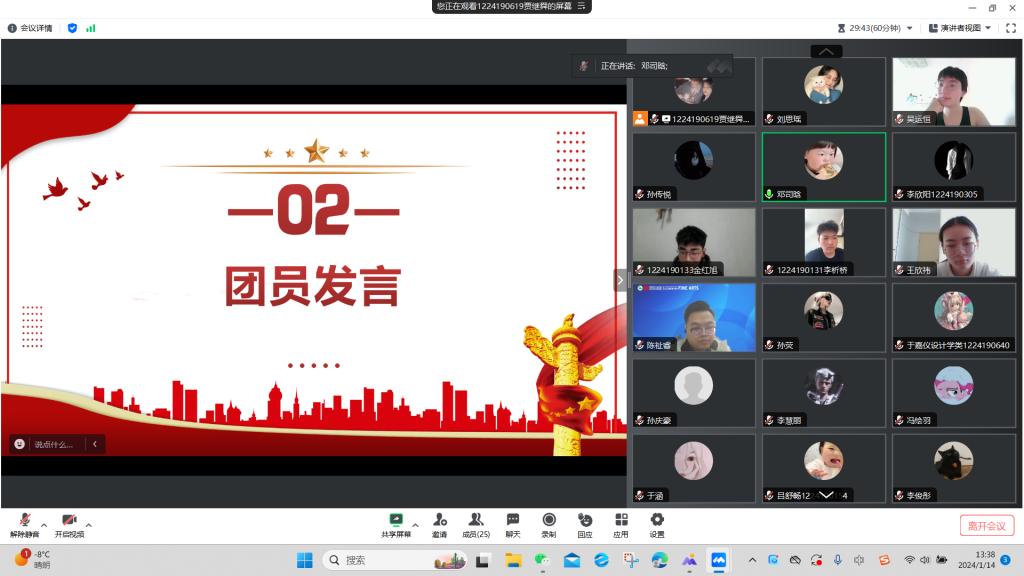This screenshot has height=576, width=1024.
Task: Select the 1224190619贾继舜 participant tile
Action: [x=694, y=91]
